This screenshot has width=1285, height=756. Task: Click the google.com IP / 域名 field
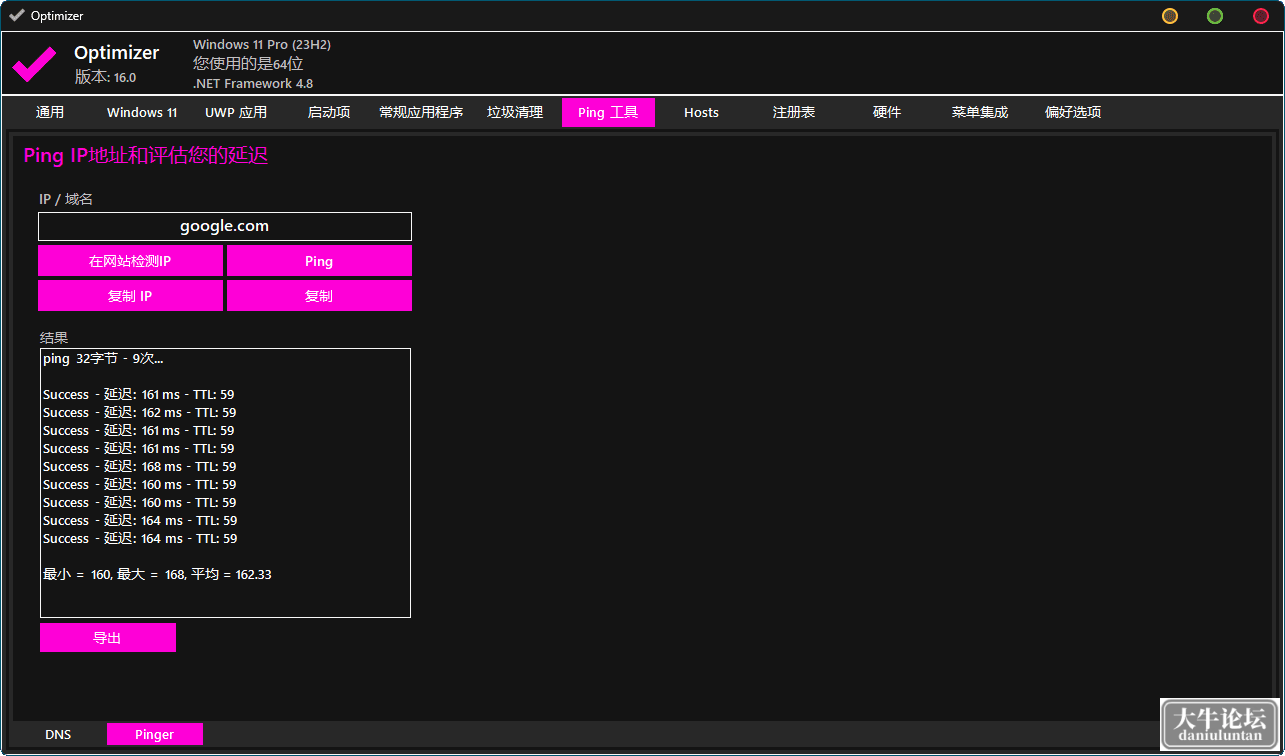coord(225,226)
